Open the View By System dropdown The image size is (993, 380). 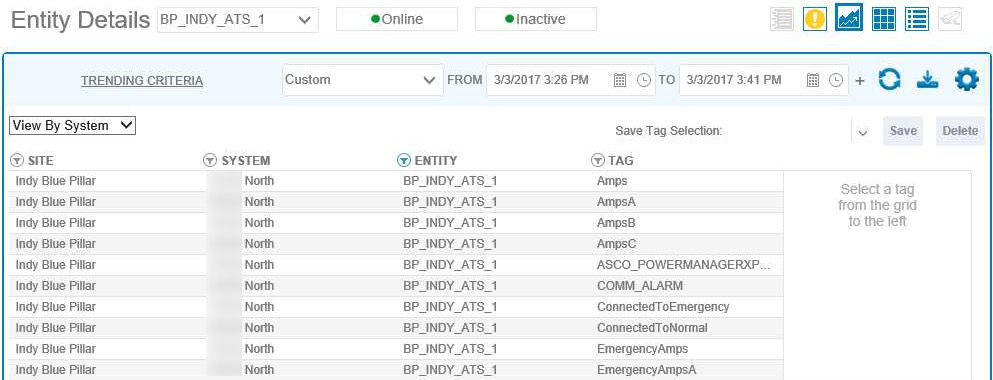73,125
